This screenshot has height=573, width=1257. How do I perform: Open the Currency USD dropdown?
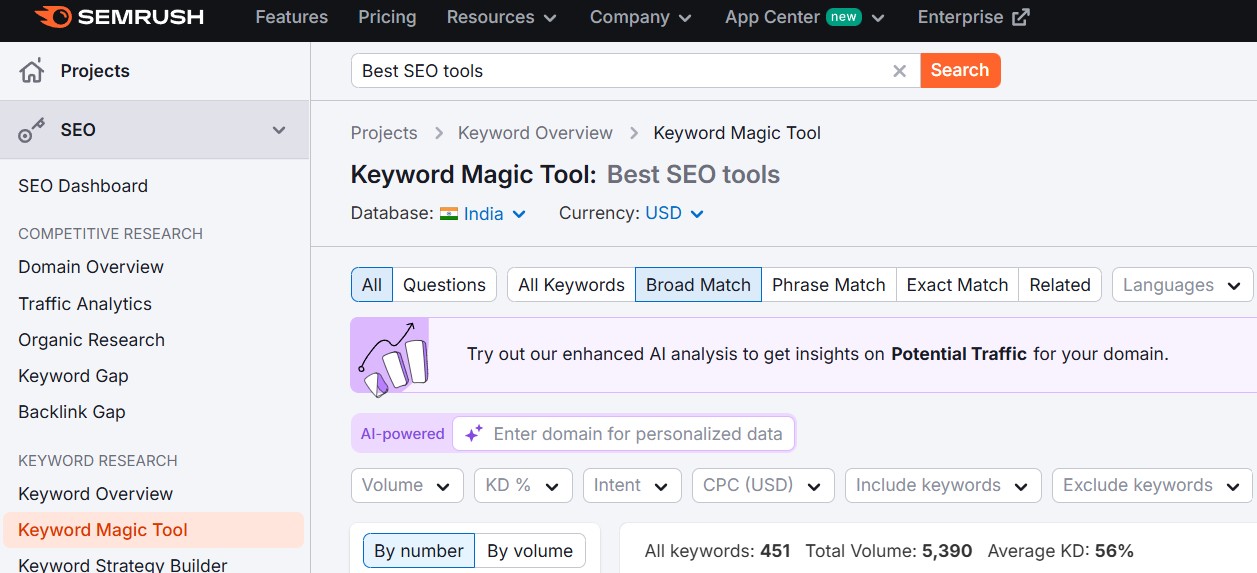[675, 214]
